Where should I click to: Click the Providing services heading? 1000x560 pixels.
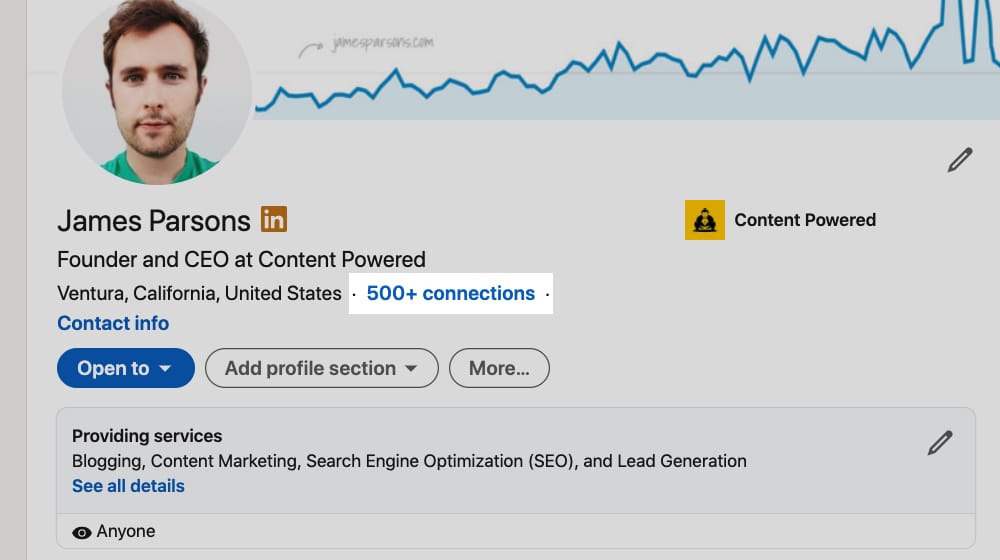click(x=147, y=436)
